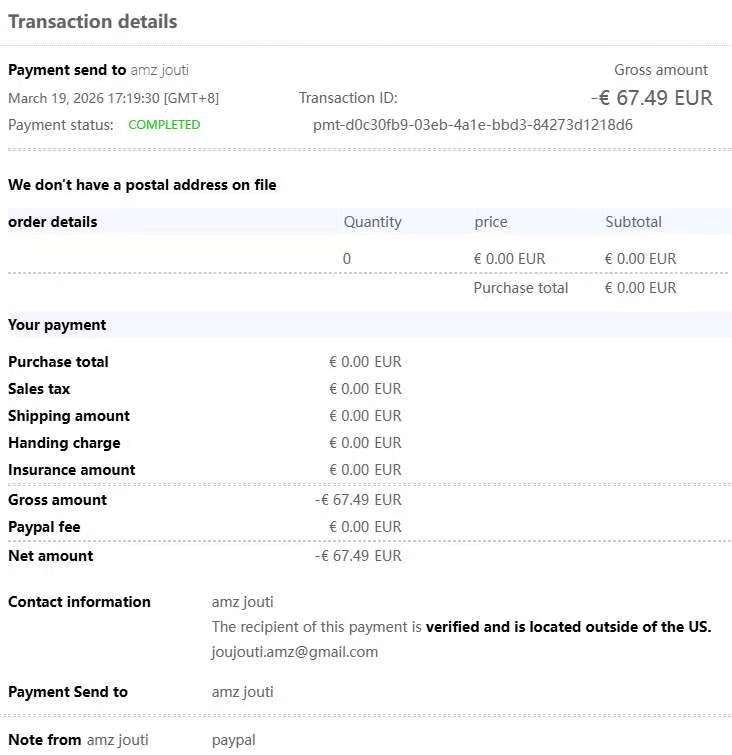This screenshot has width=732, height=755.
Task: Click the Paypal fee row label
Action: coord(44,527)
